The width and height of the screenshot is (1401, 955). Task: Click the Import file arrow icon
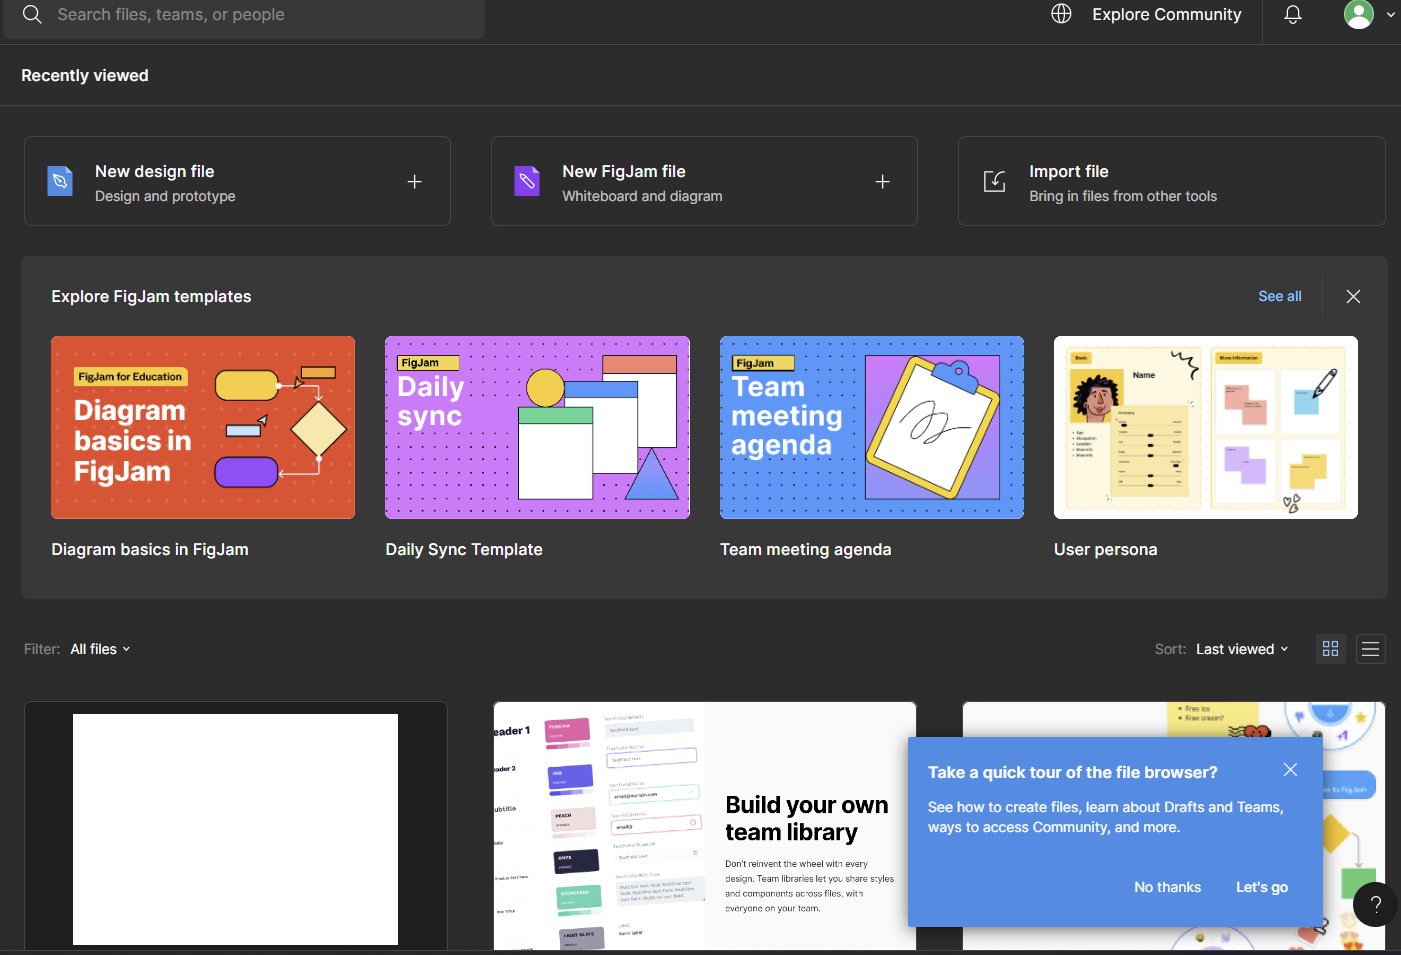pyautogui.click(x=994, y=181)
